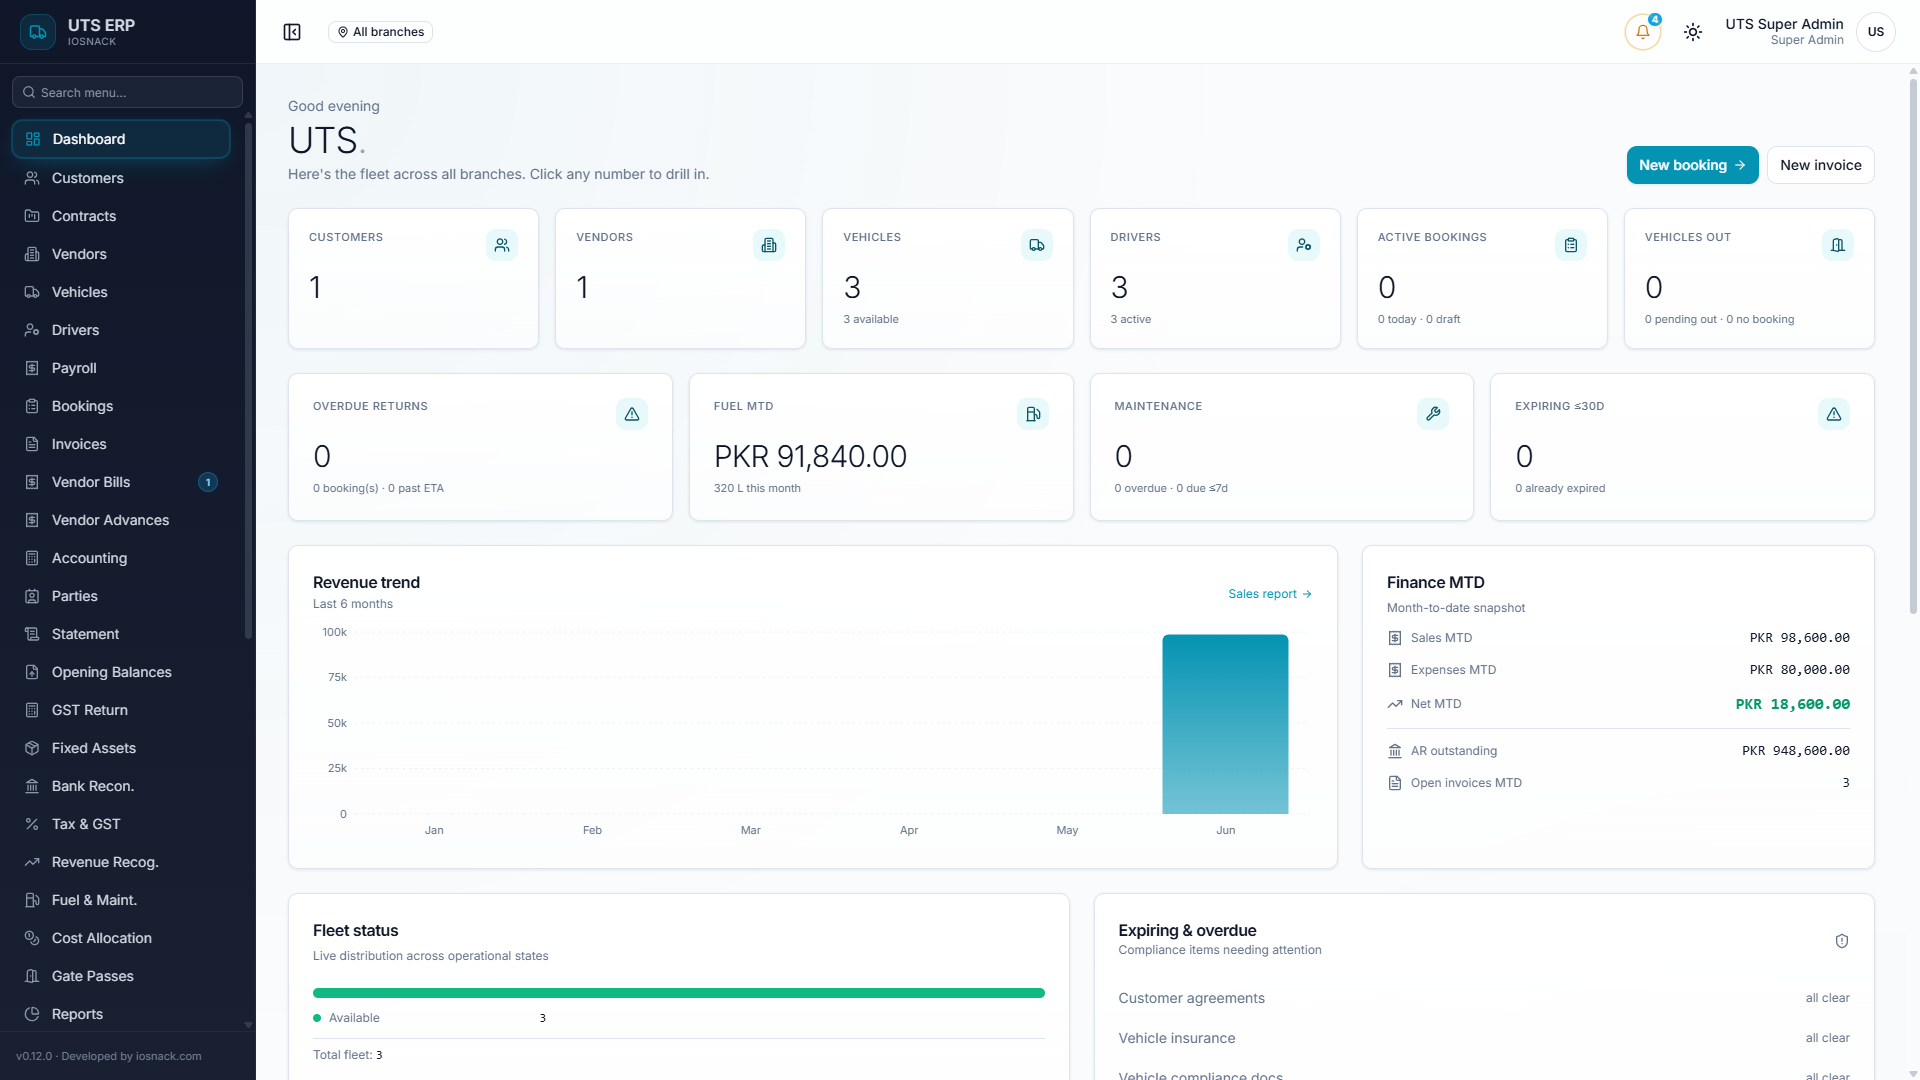The height and width of the screenshot is (1080, 1920).
Task: Click the Accounting sidebar icon
Action: [x=32, y=558]
